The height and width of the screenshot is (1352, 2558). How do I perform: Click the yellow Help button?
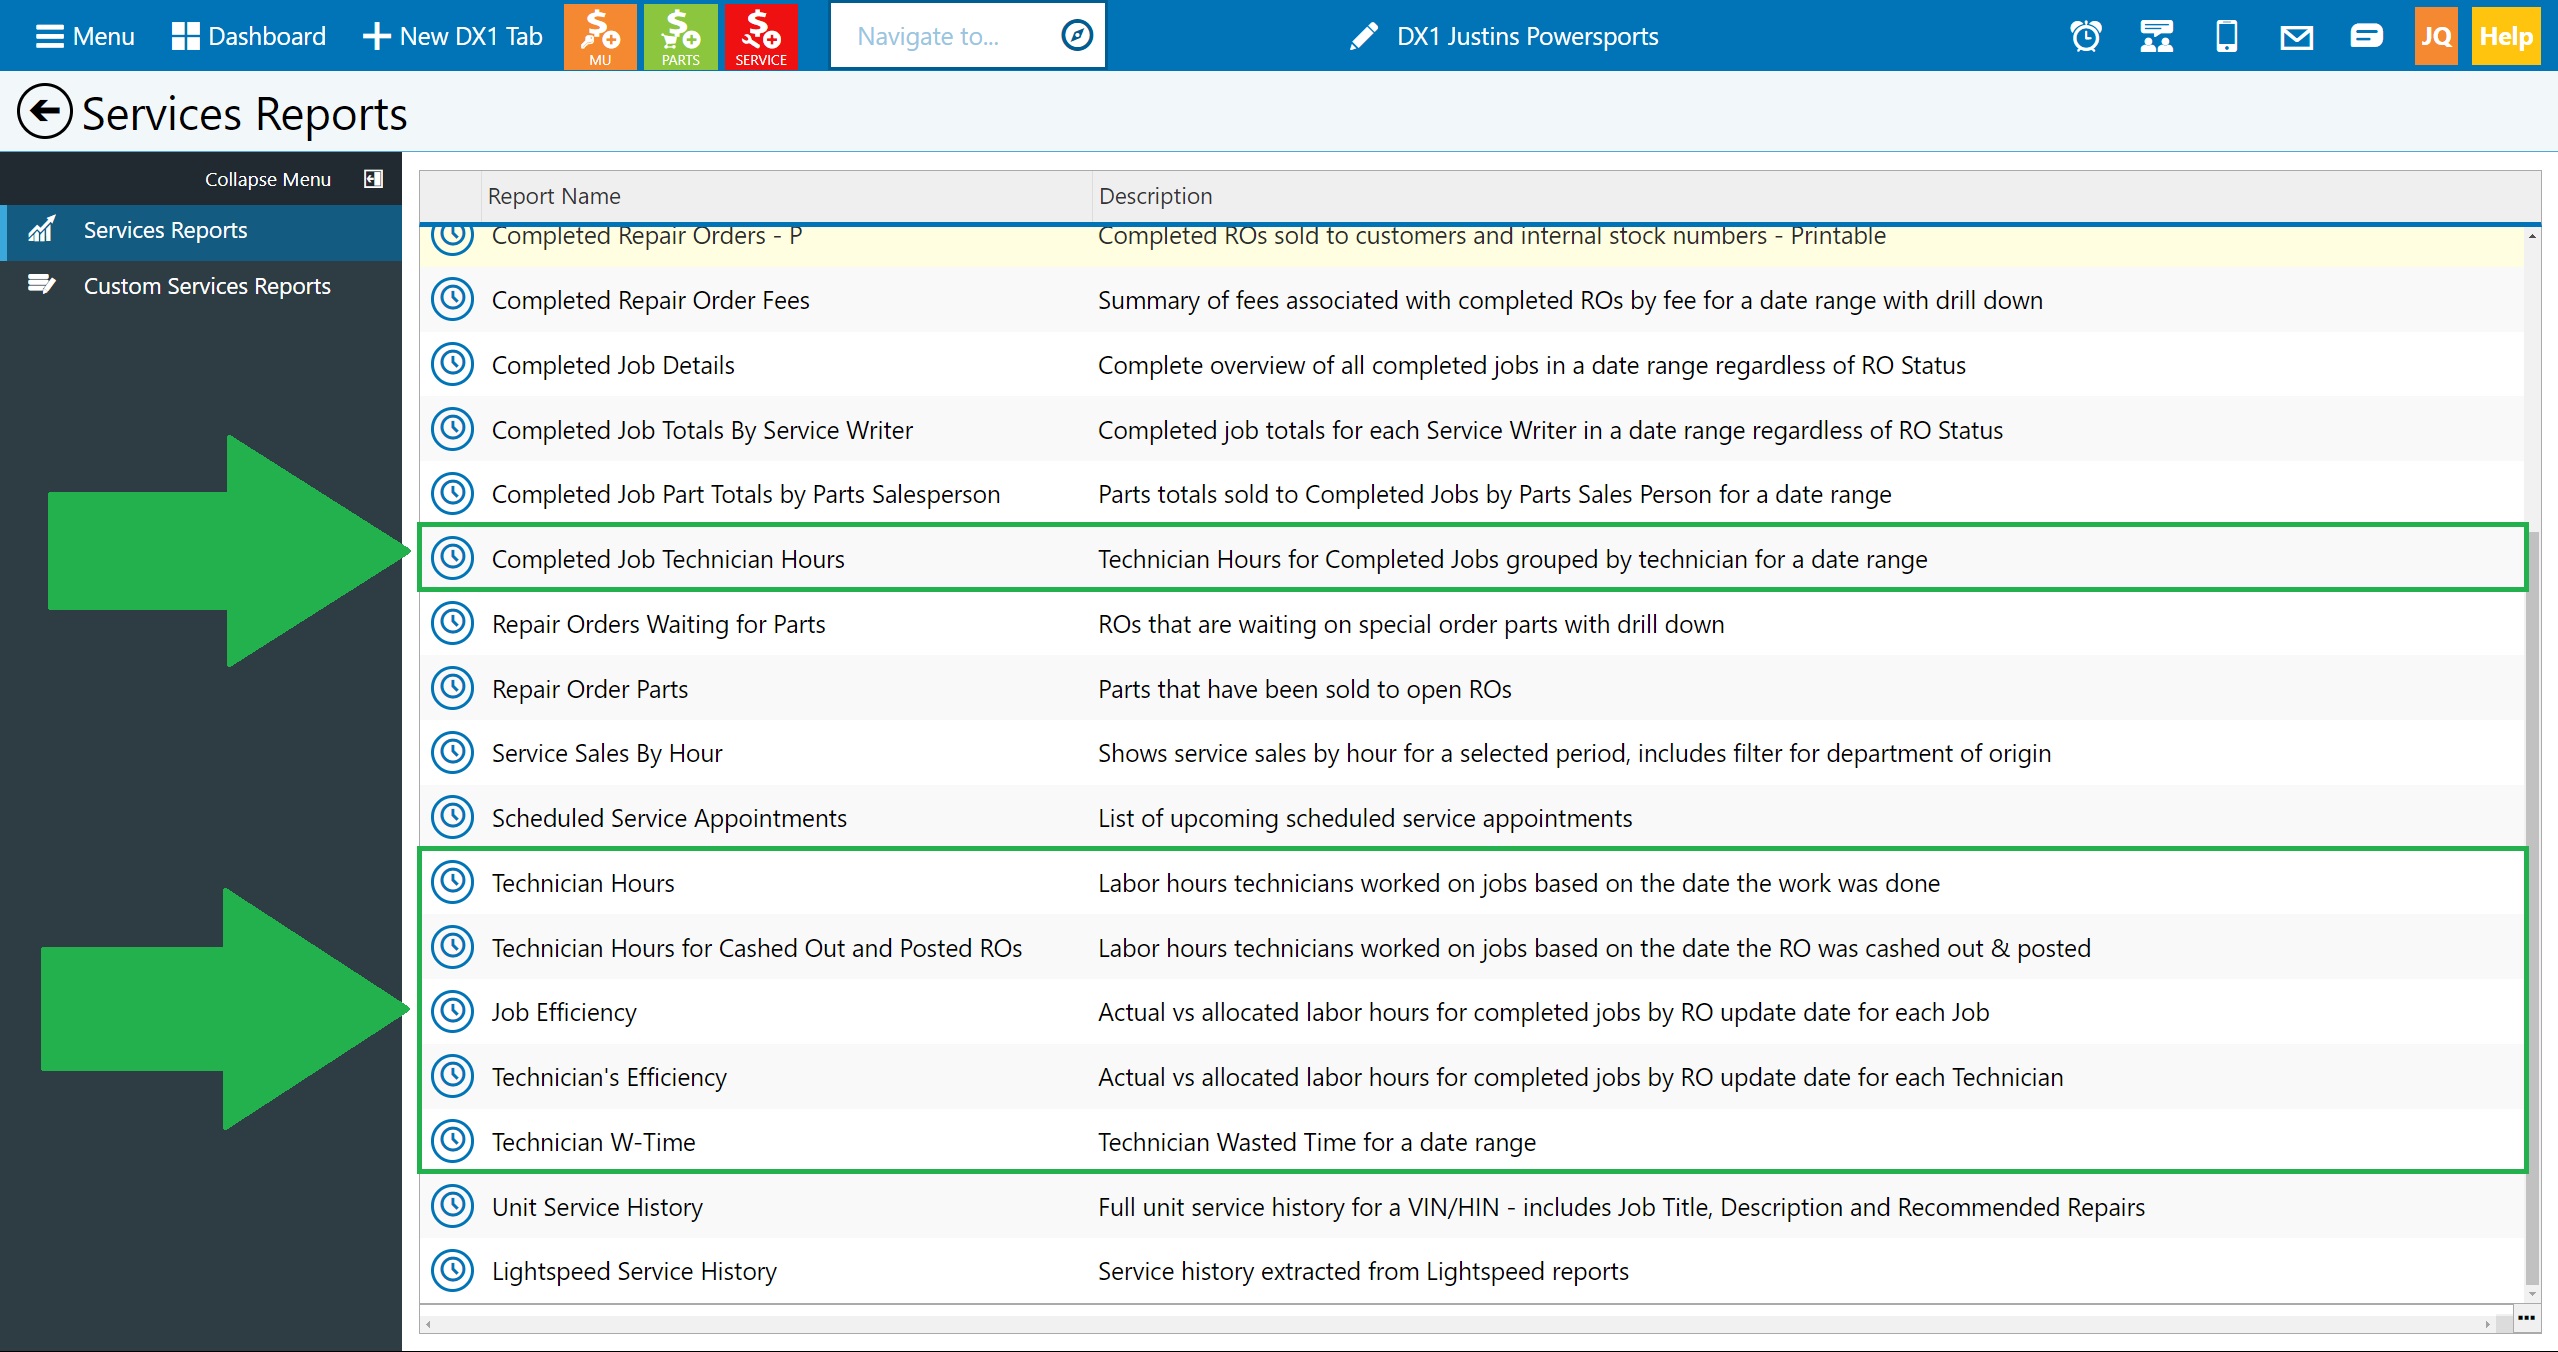click(2506, 37)
